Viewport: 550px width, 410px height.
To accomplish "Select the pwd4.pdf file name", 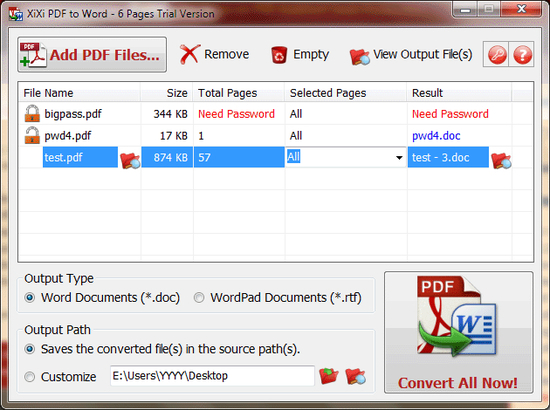I will point(68,136).
